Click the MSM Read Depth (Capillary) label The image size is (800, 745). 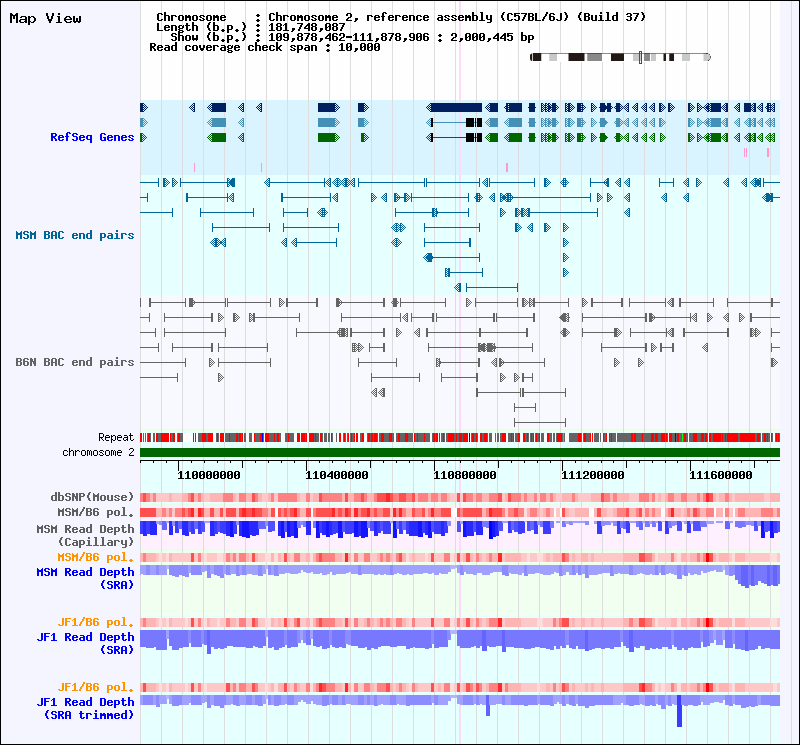(x=85, y=535)
